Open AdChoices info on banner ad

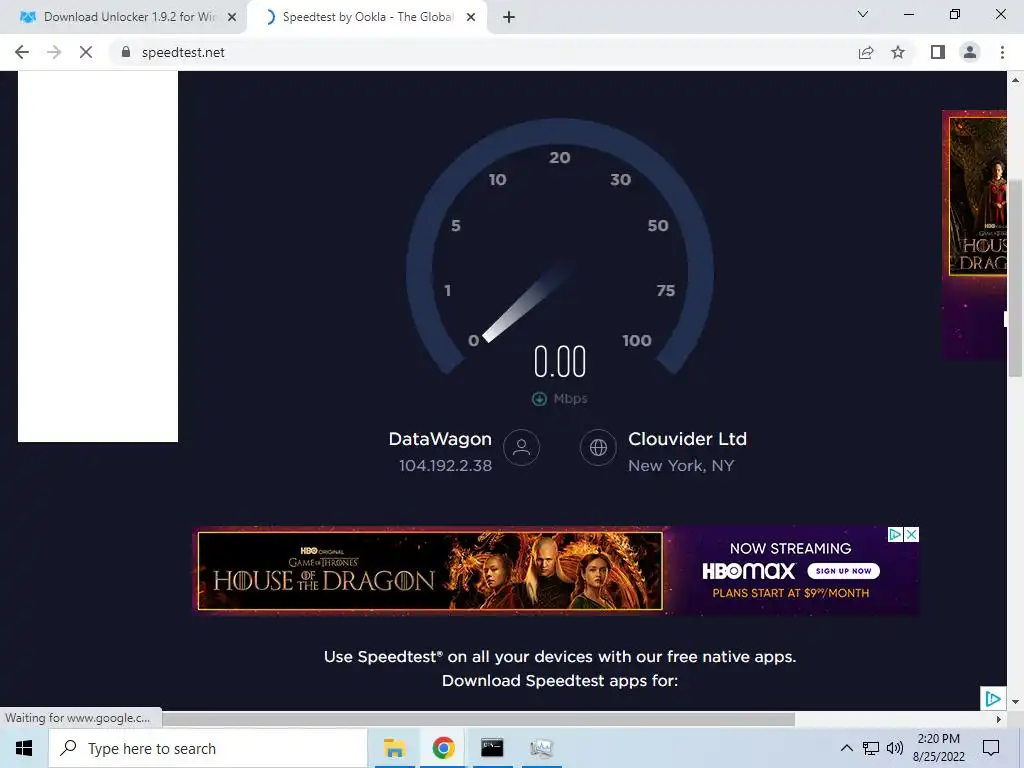[895, 535]
